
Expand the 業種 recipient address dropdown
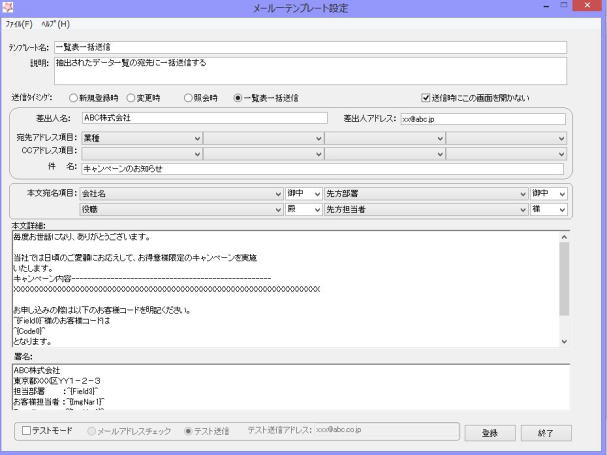click(x=197, y=138)
